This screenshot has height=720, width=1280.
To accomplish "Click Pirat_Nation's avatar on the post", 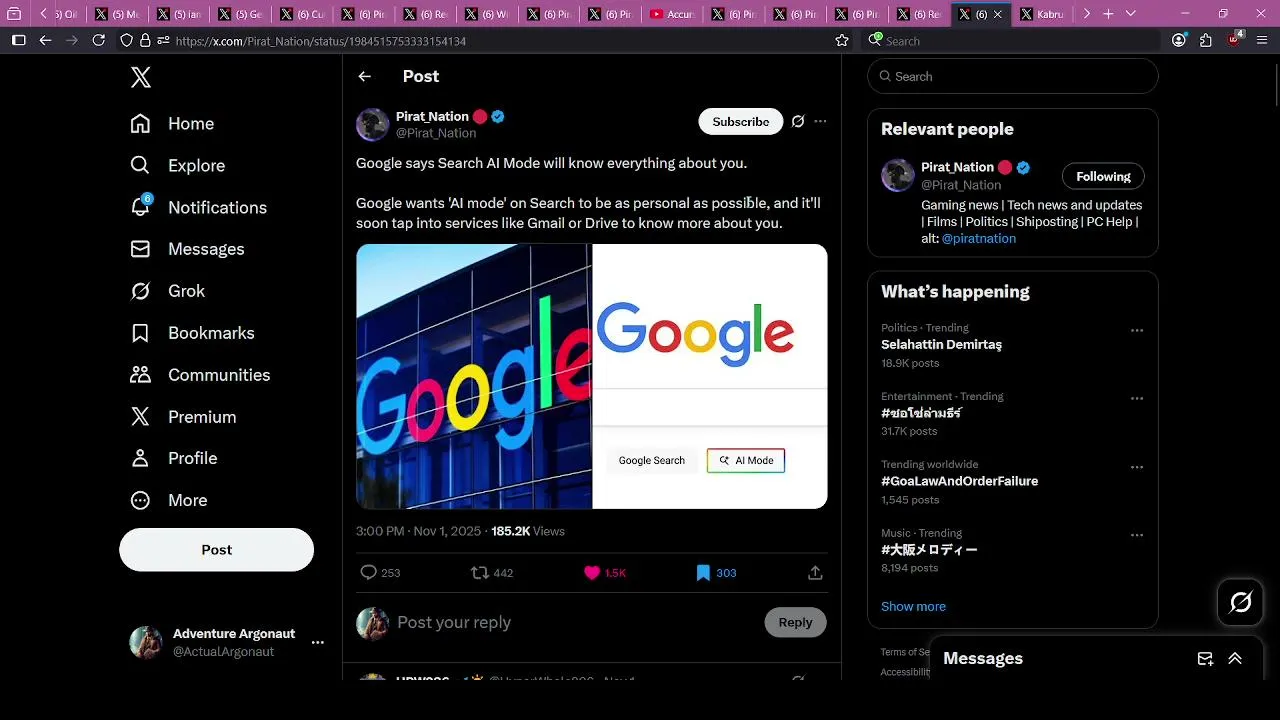I will [x=373, y=124].
